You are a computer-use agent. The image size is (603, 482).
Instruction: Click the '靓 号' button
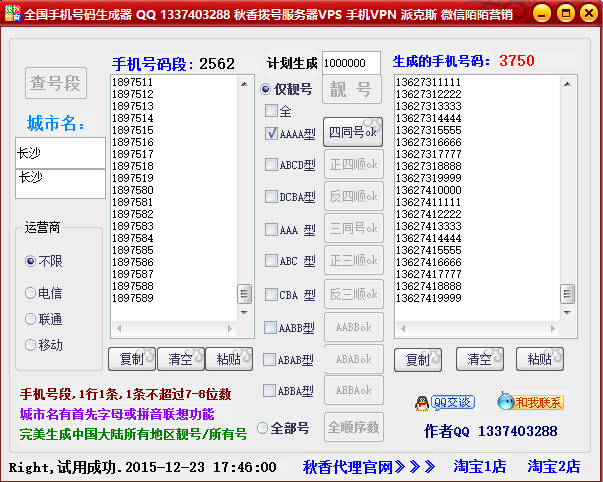click(351, 89)
